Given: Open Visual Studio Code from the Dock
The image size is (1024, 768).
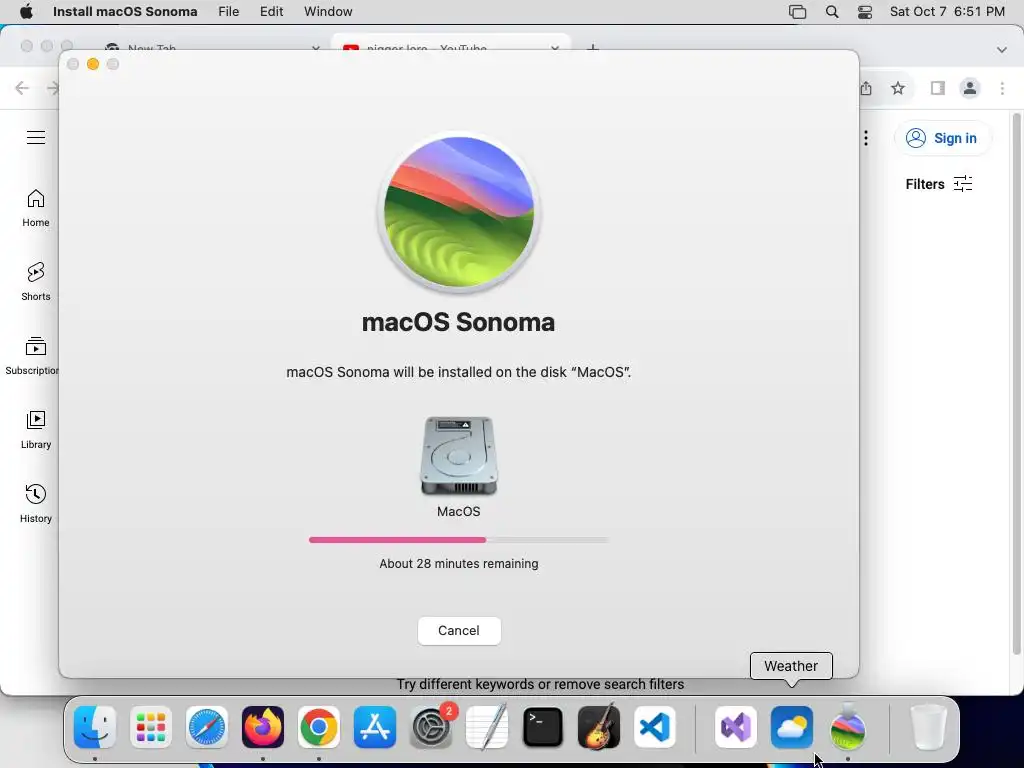Looking at the screenshot, I should 654,727.
